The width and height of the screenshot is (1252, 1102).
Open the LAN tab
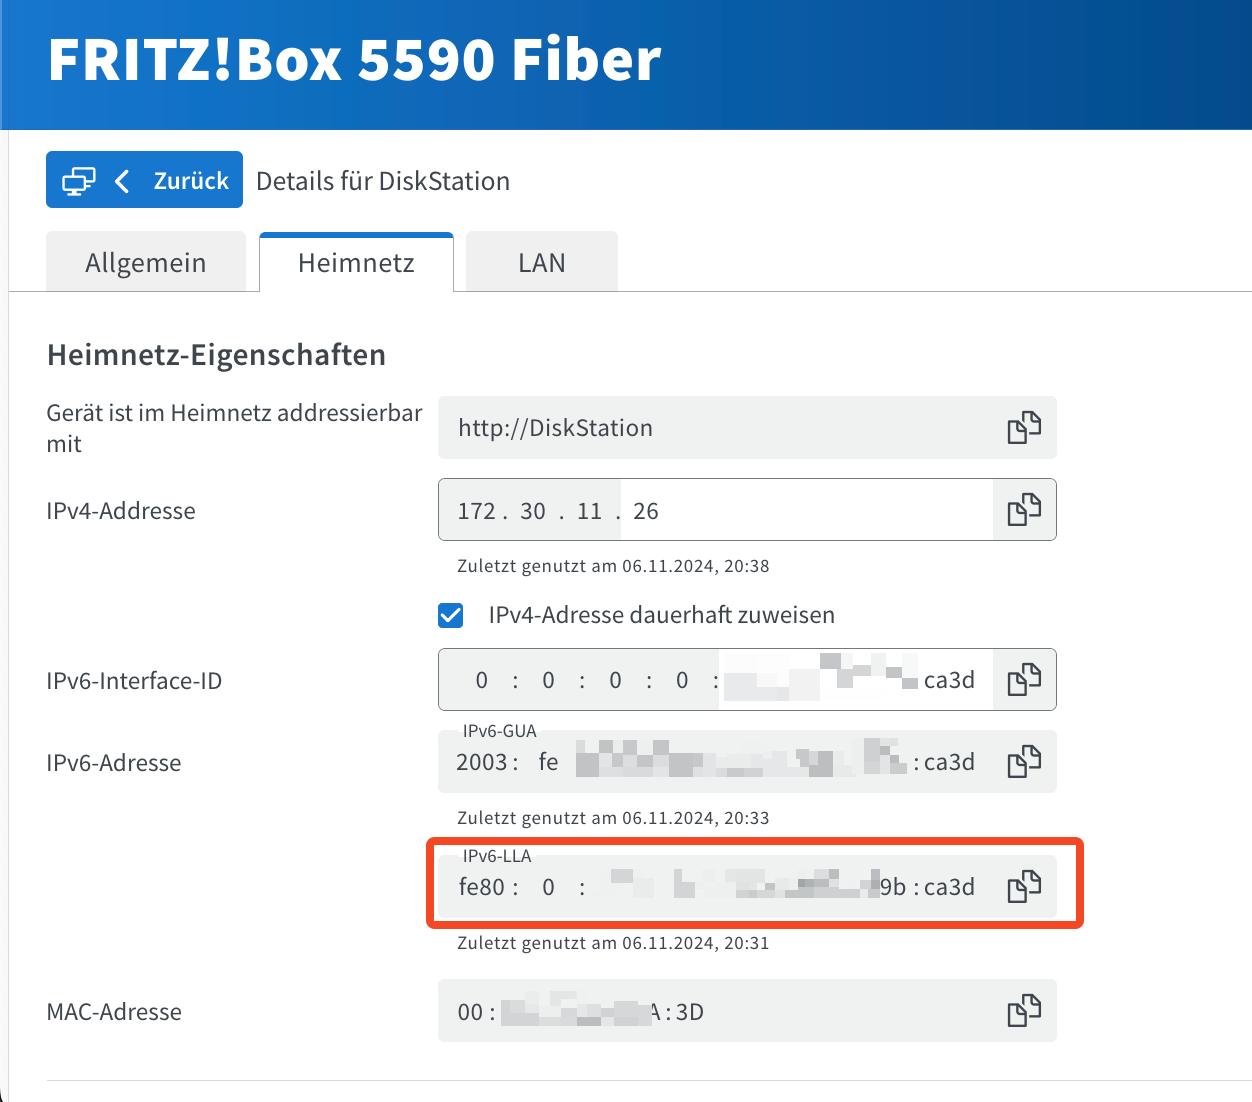(x=541, y=261)
